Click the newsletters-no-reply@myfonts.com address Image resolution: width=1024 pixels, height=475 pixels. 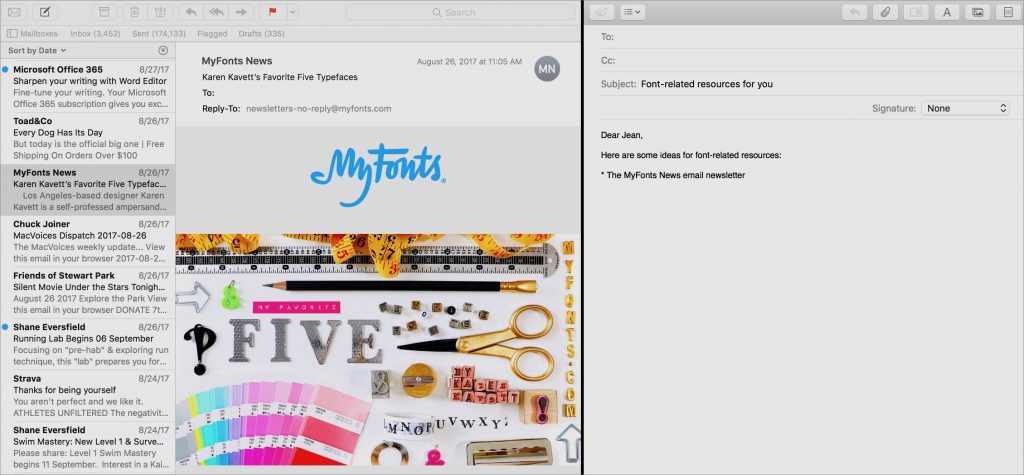click(x=319, y=108)
